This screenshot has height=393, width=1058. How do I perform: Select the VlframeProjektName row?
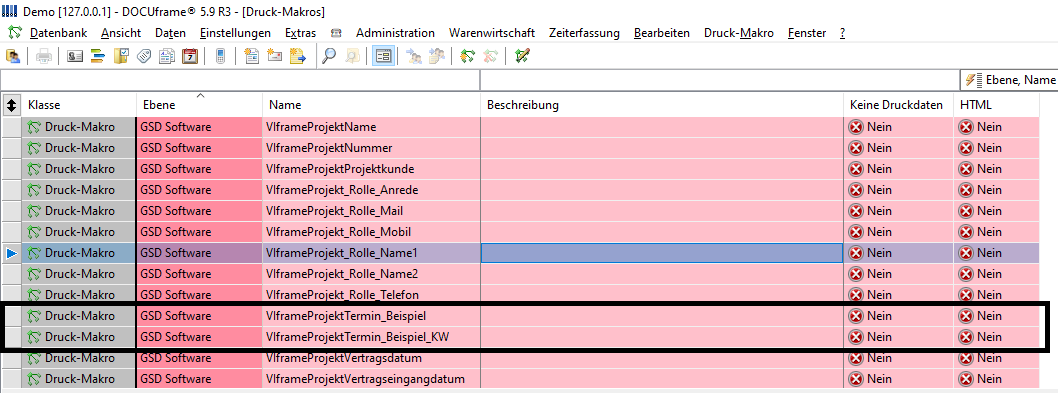[520, 127]
